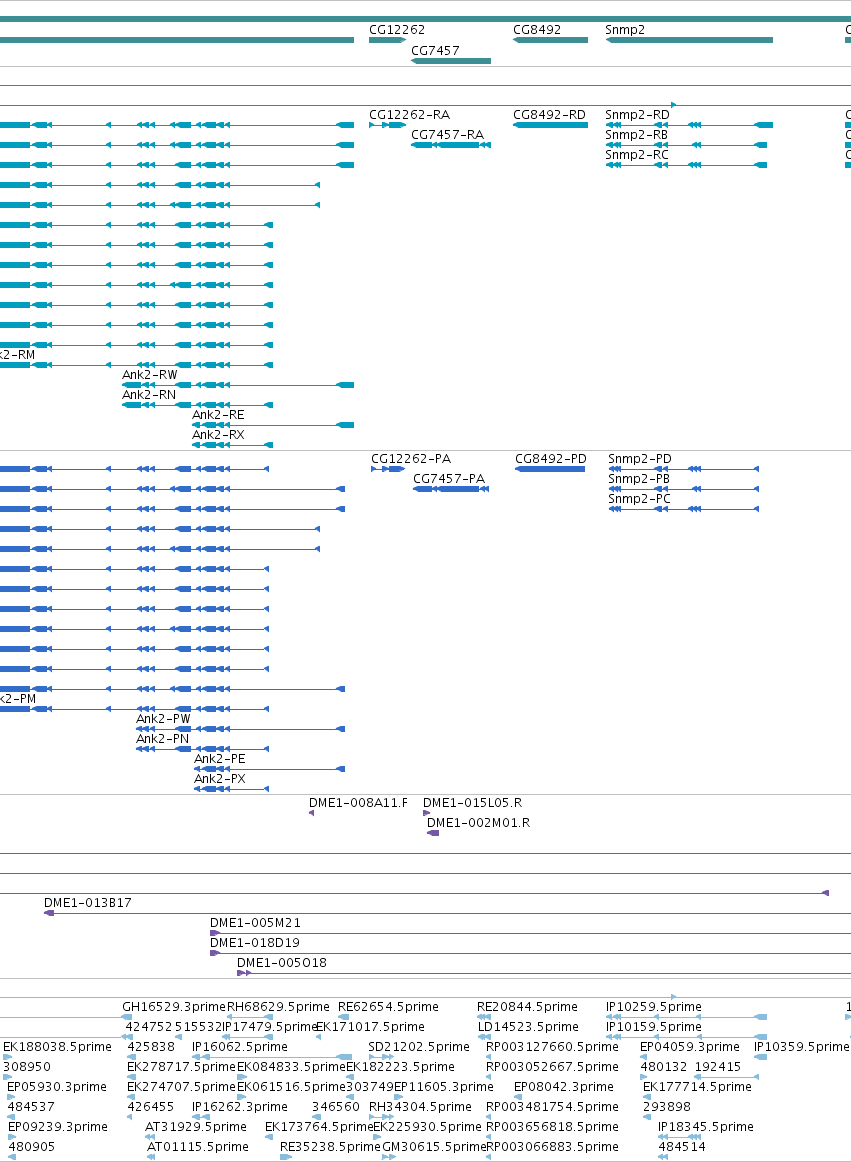Select the Snmp2-RD transcript label

click(x=638, y=115)
